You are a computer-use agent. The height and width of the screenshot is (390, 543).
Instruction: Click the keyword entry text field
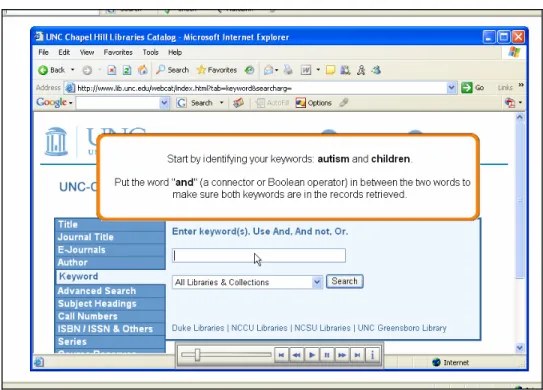[259, 256]
